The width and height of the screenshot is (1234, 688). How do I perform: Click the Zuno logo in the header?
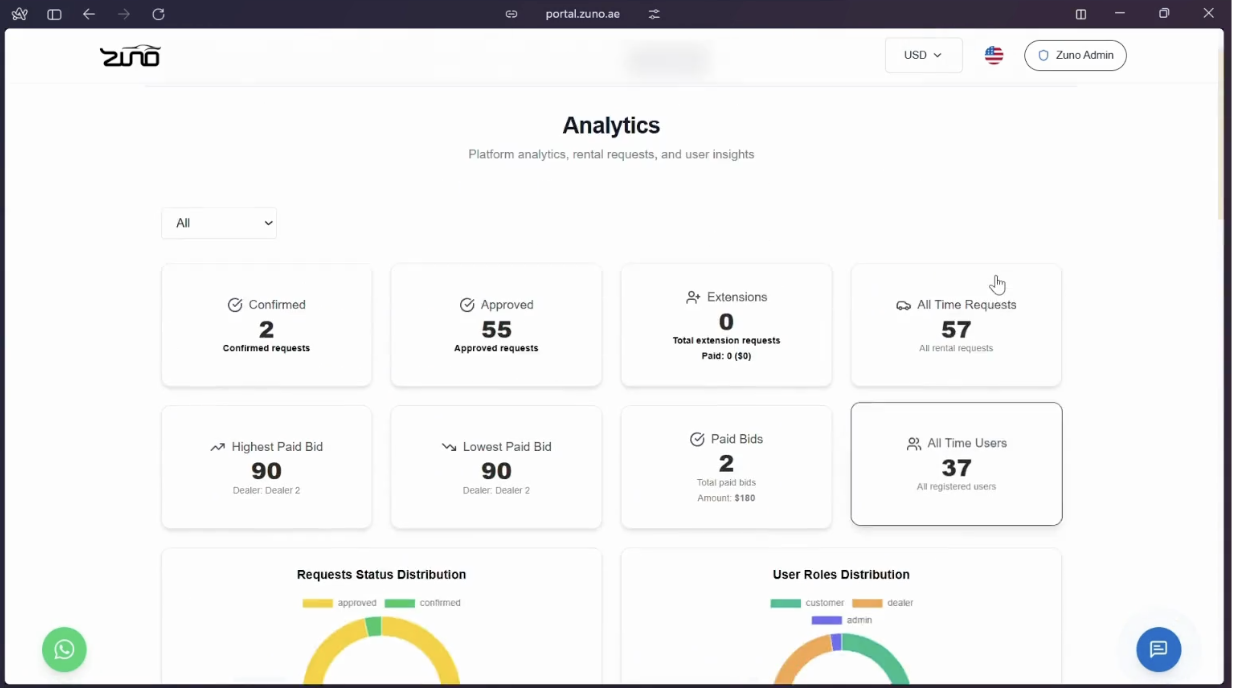pos(130,56)
